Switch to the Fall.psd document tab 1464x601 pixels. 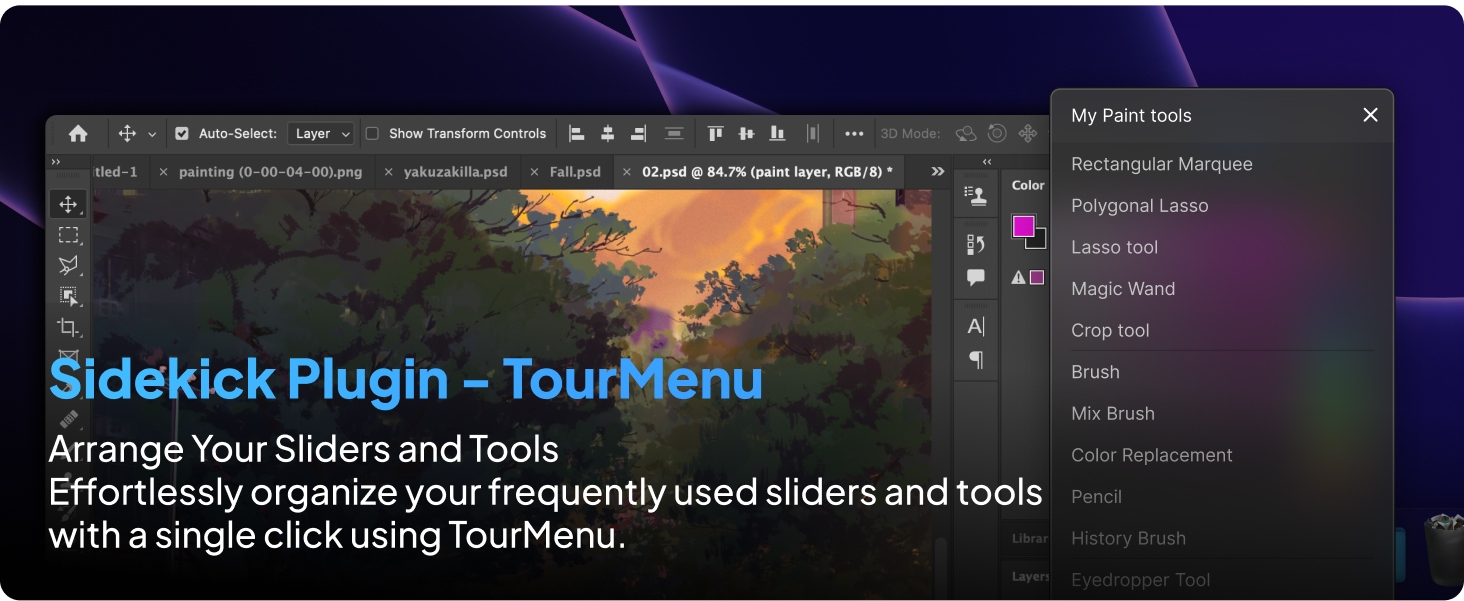575,172
